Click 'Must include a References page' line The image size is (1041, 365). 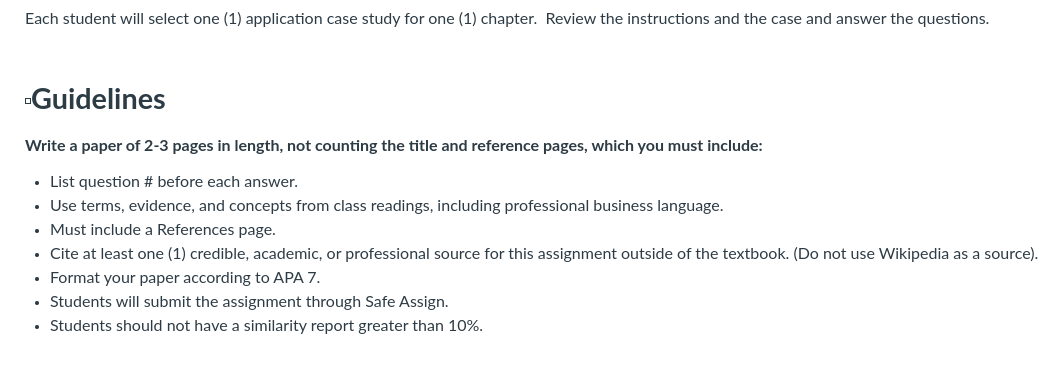(x=163, y=230)
